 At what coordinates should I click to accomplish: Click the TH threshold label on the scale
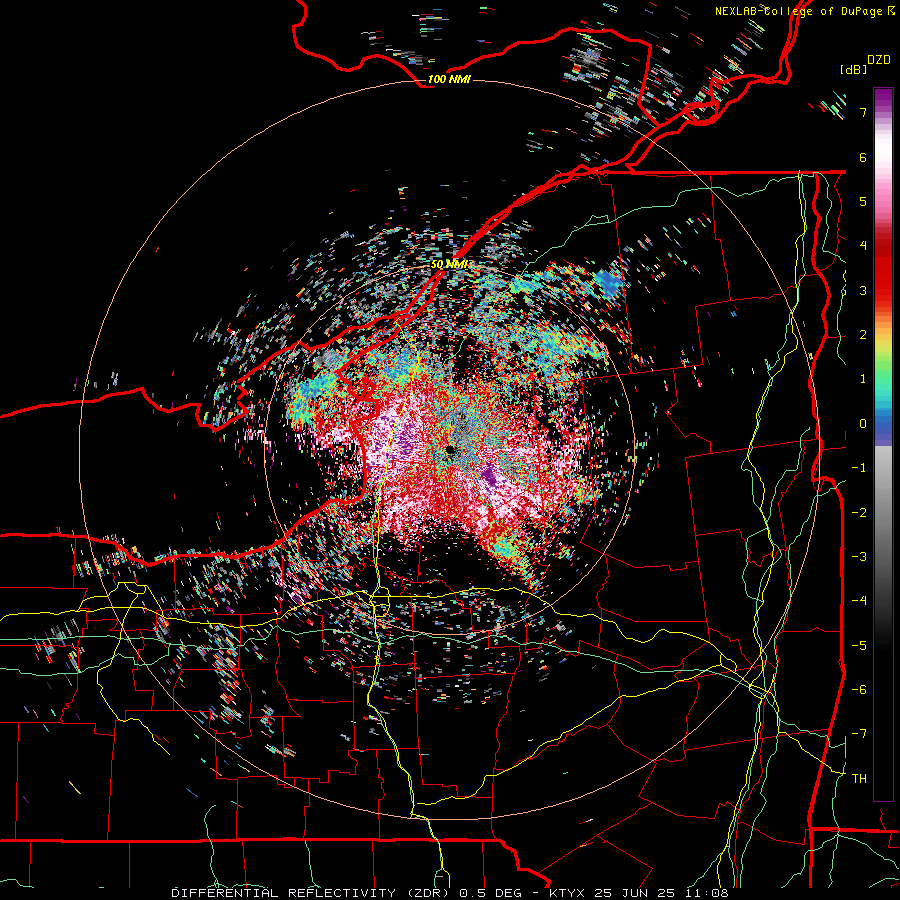(x=859, y=778)
